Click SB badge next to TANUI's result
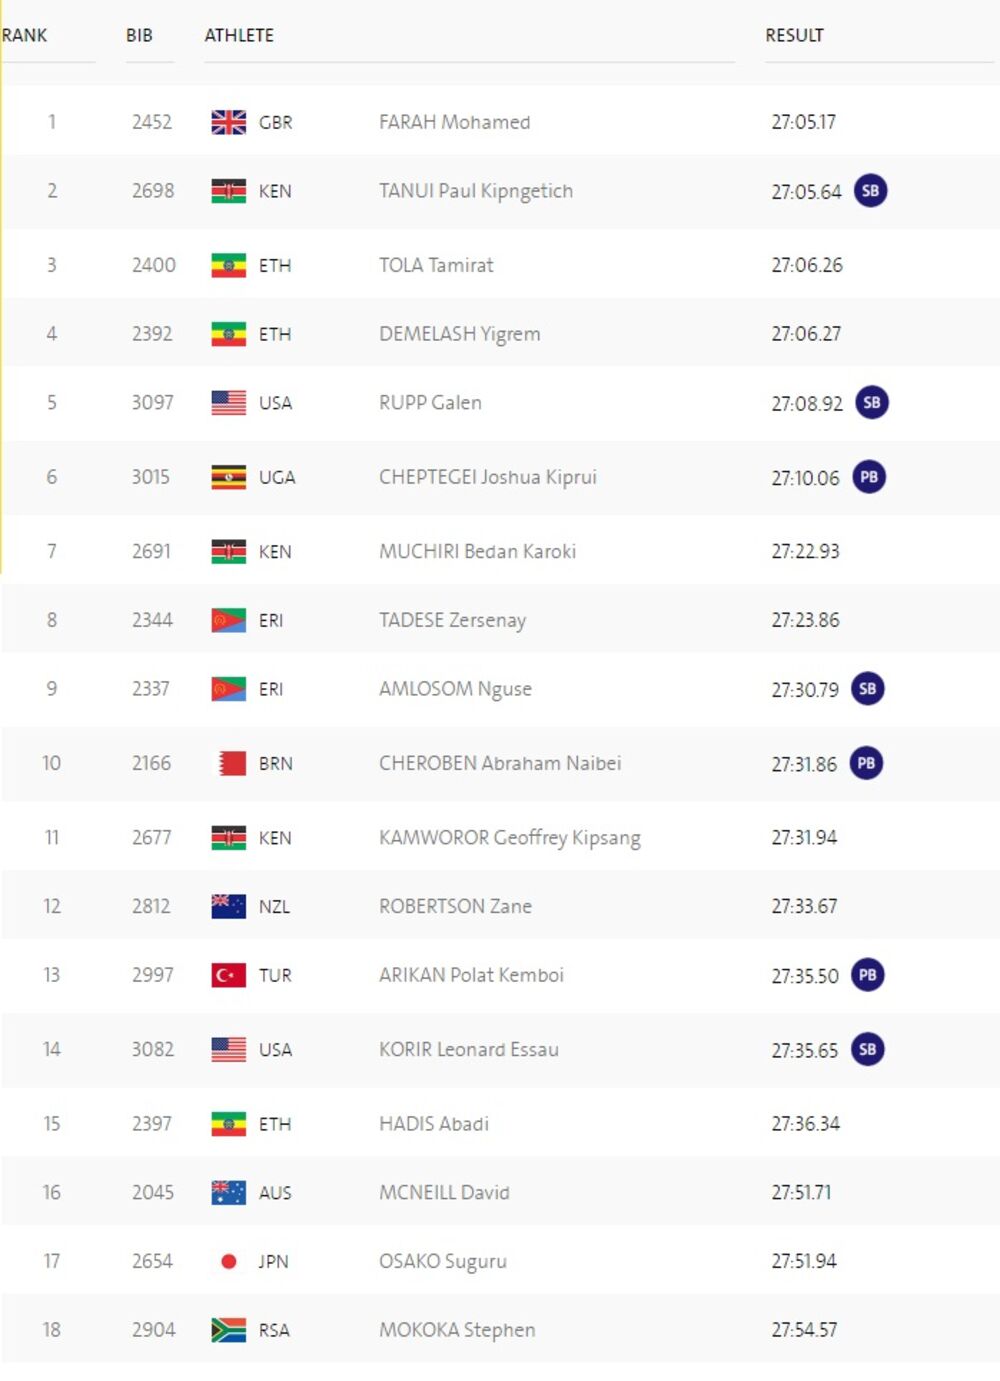Image resolution: width=1000 pixels, height=1381 pixels. coord(870,191)
